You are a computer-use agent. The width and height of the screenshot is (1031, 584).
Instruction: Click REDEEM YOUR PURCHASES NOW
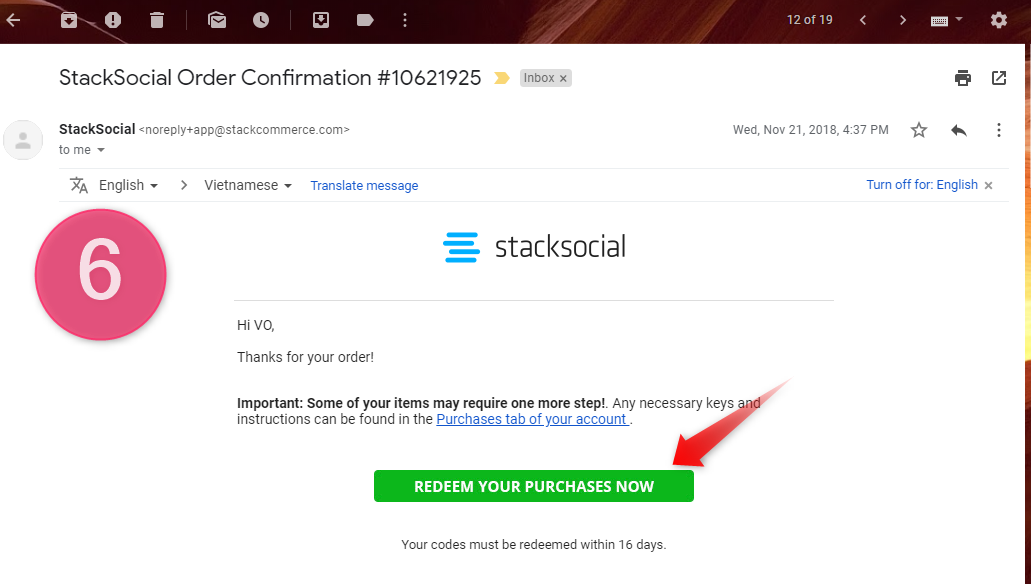point(533,486)
